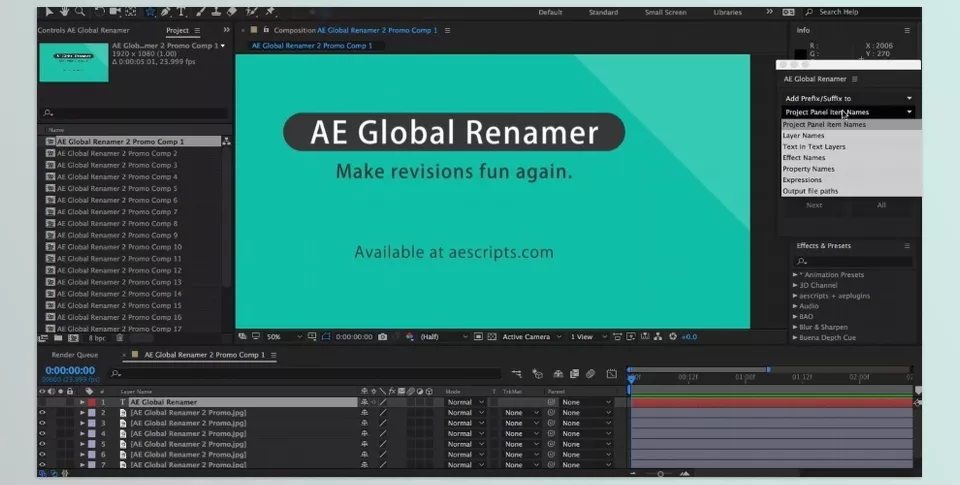This screenshot has height=485, width=960.
Task: Enable frame blending icon in timeline
Action: (x=574, y=374)
